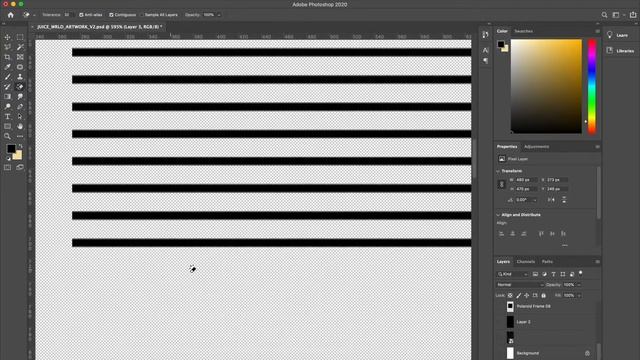Open the Edit Toolbar three-dots button
This screenshot has height=360, width=640.
pos(20,136)
